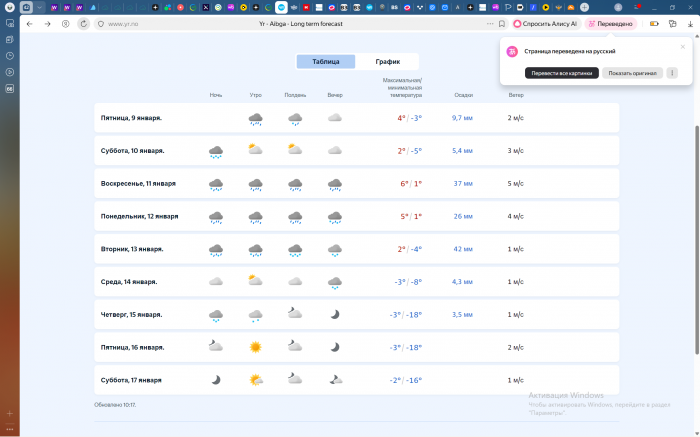The width and height of the screenshot is (700, 437).
Task: Click the Показать оригинал button
Action: [x=633, y=73]
